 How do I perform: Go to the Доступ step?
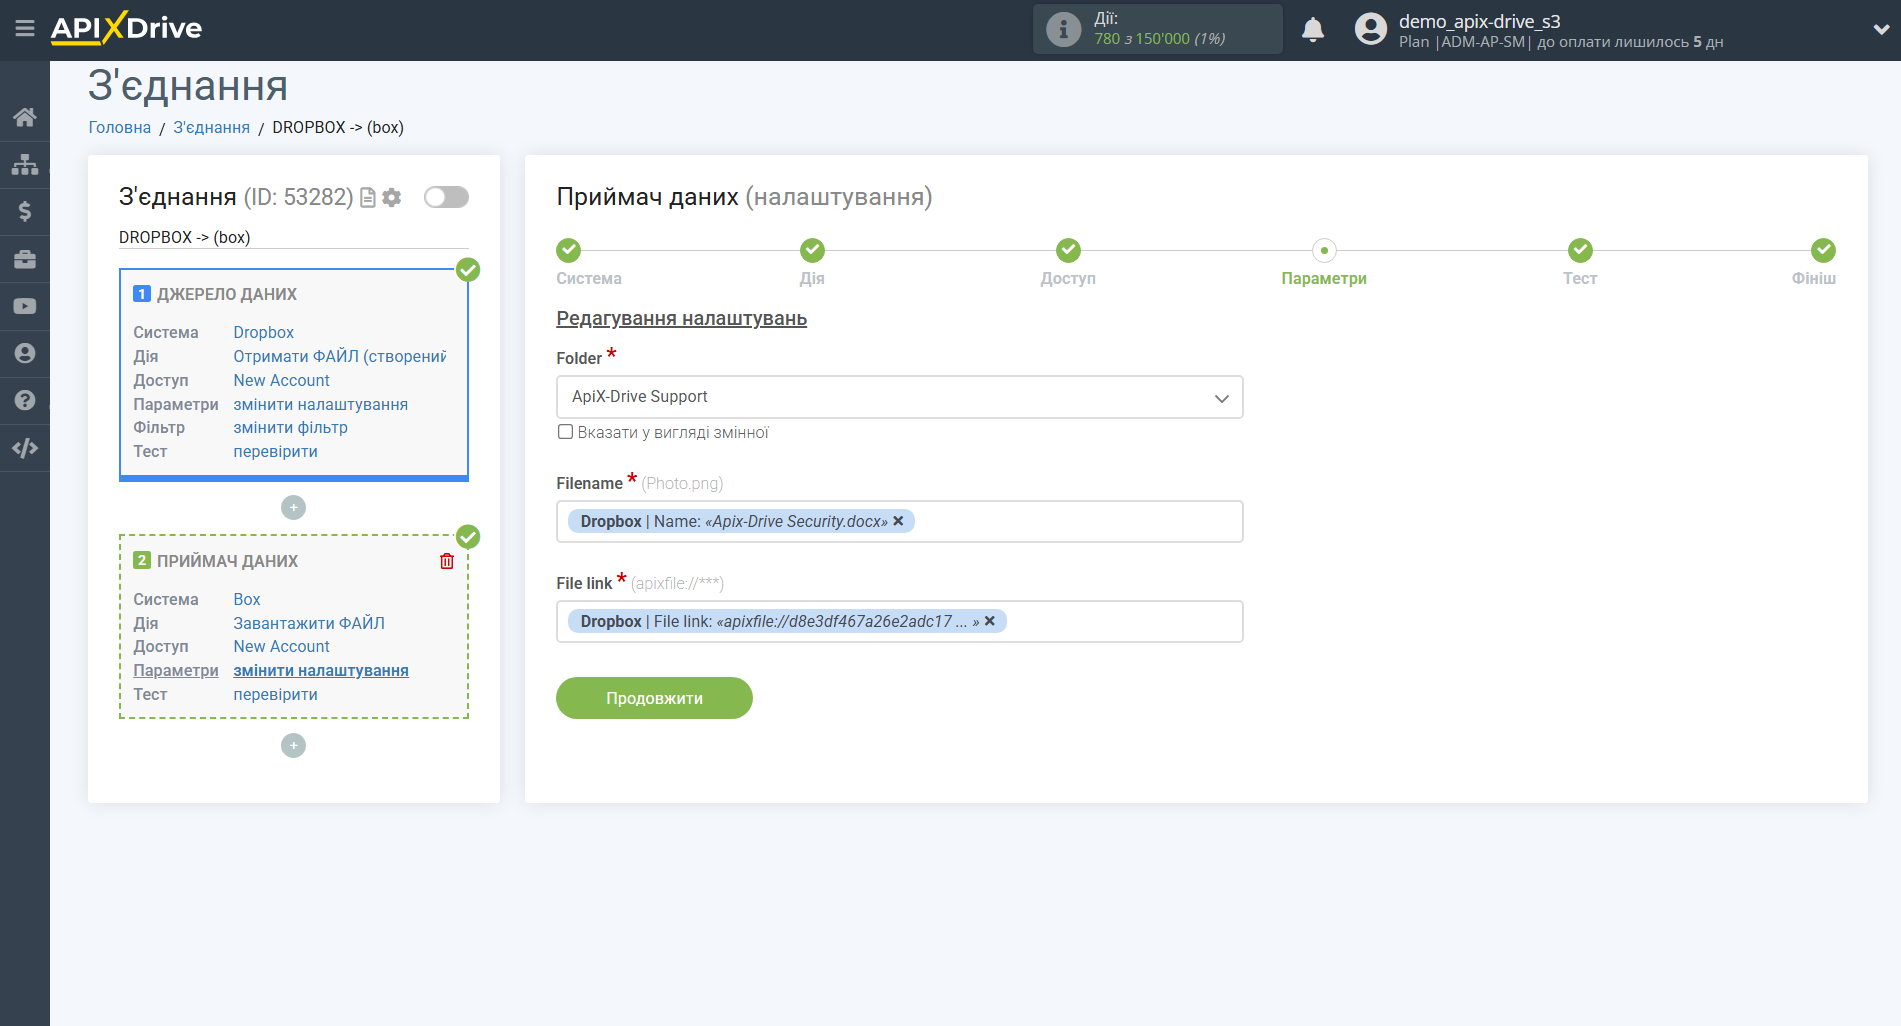tap(1067, 251)
